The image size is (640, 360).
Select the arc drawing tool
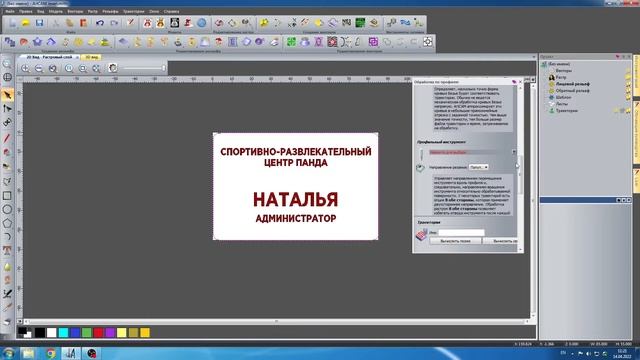[x=7, y=237]
